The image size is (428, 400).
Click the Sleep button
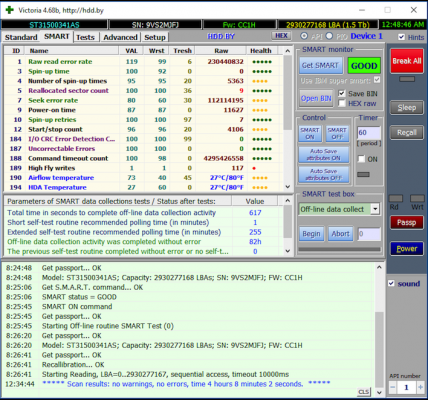(x=407, y=108)
